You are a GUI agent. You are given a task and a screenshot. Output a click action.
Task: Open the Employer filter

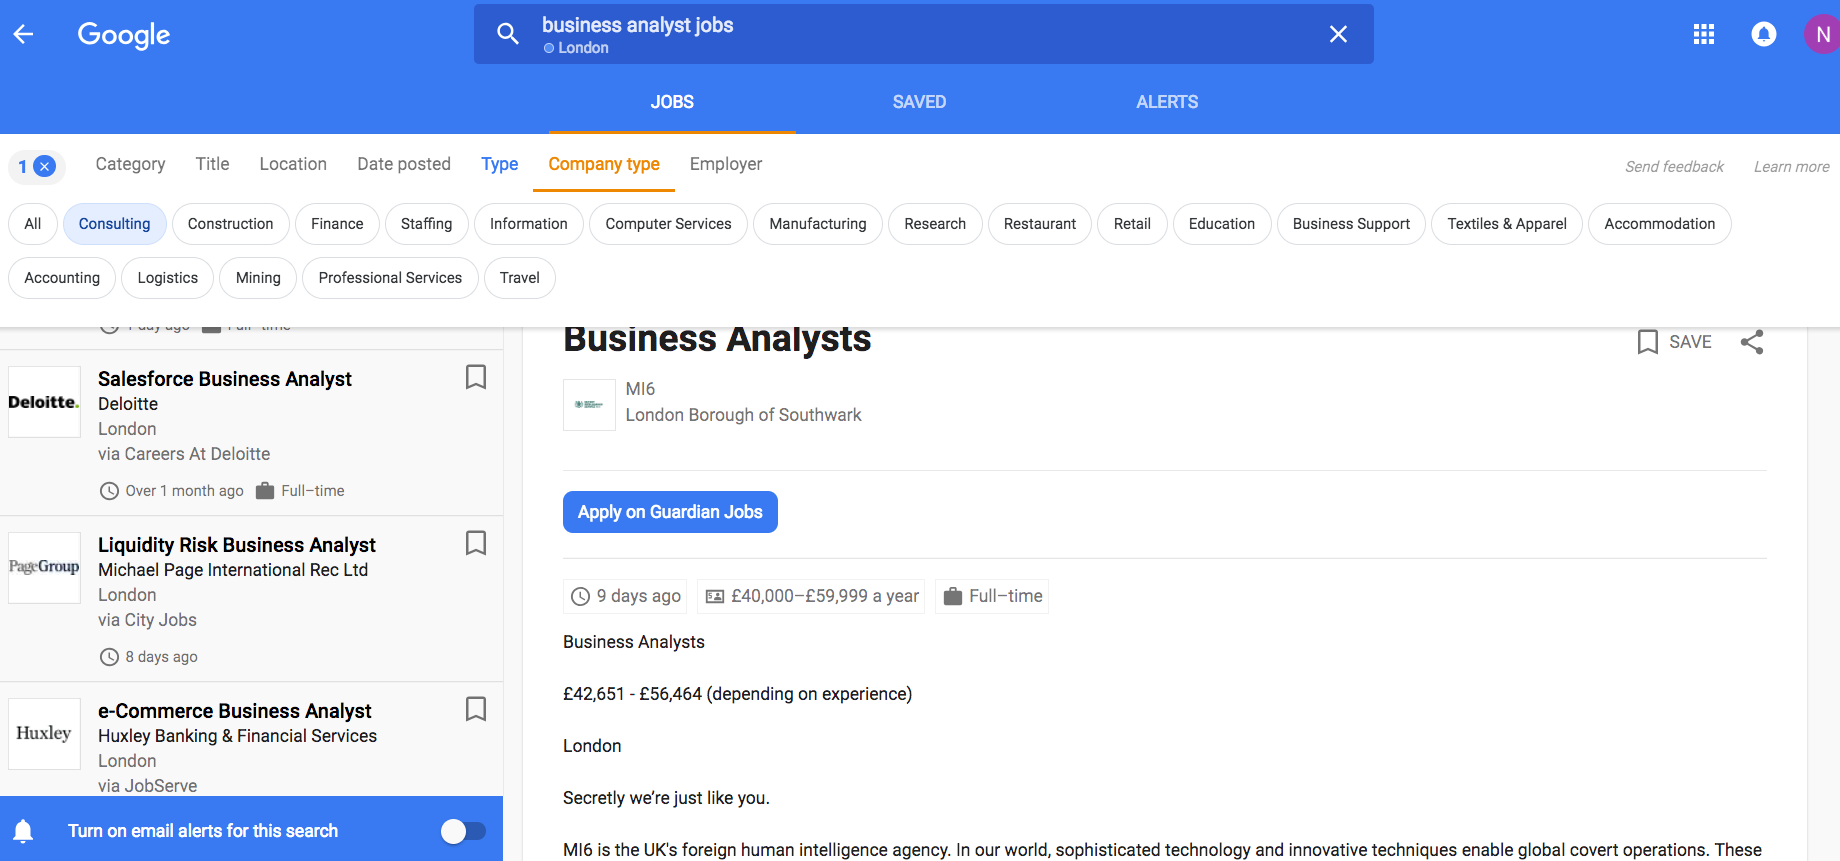(726, 164)
